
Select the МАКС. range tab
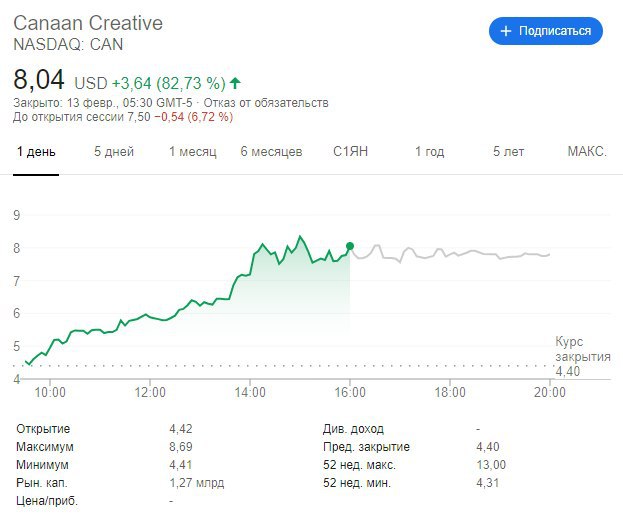click(586, 152)
